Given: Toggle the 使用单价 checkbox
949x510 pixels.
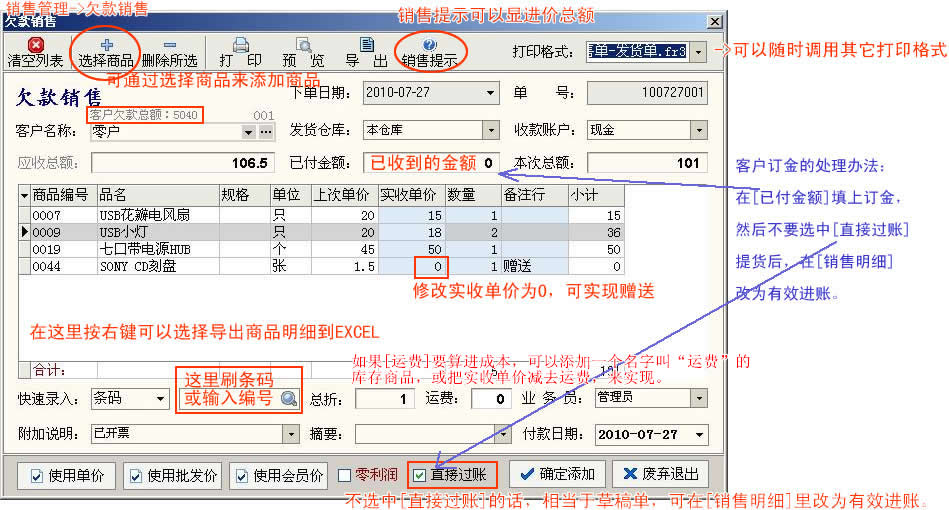Looking at the screenshot, I should coord(37,475).
